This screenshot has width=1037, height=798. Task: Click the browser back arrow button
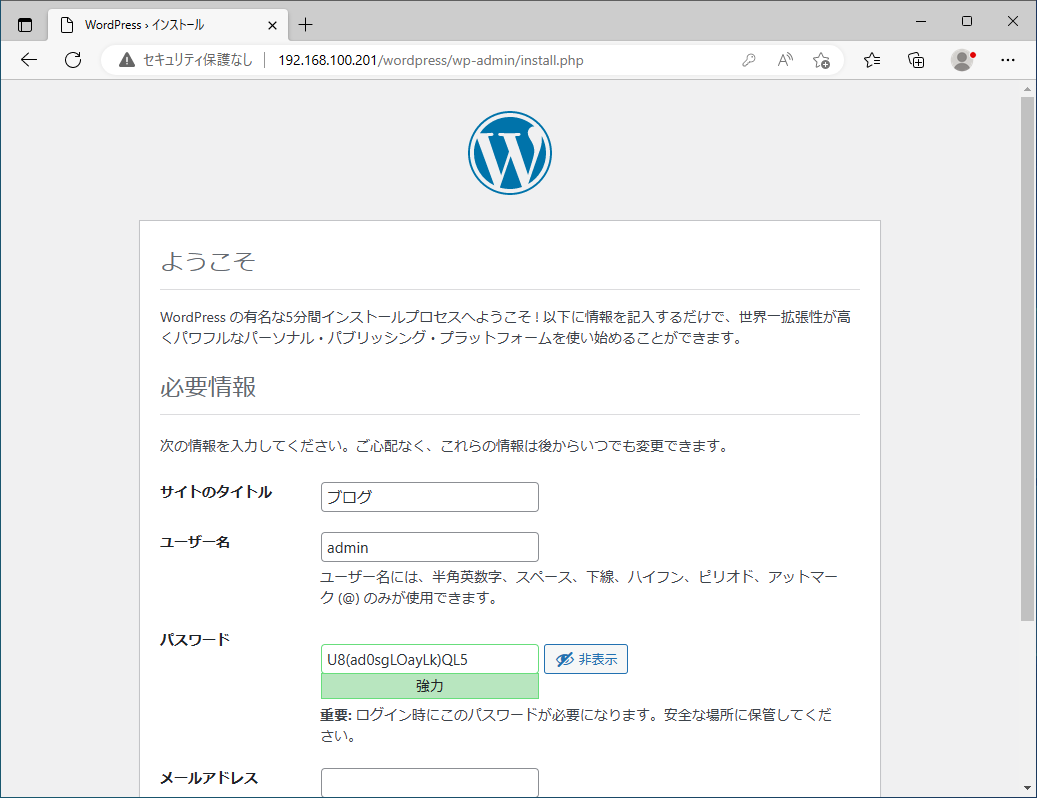click(28, 60)
